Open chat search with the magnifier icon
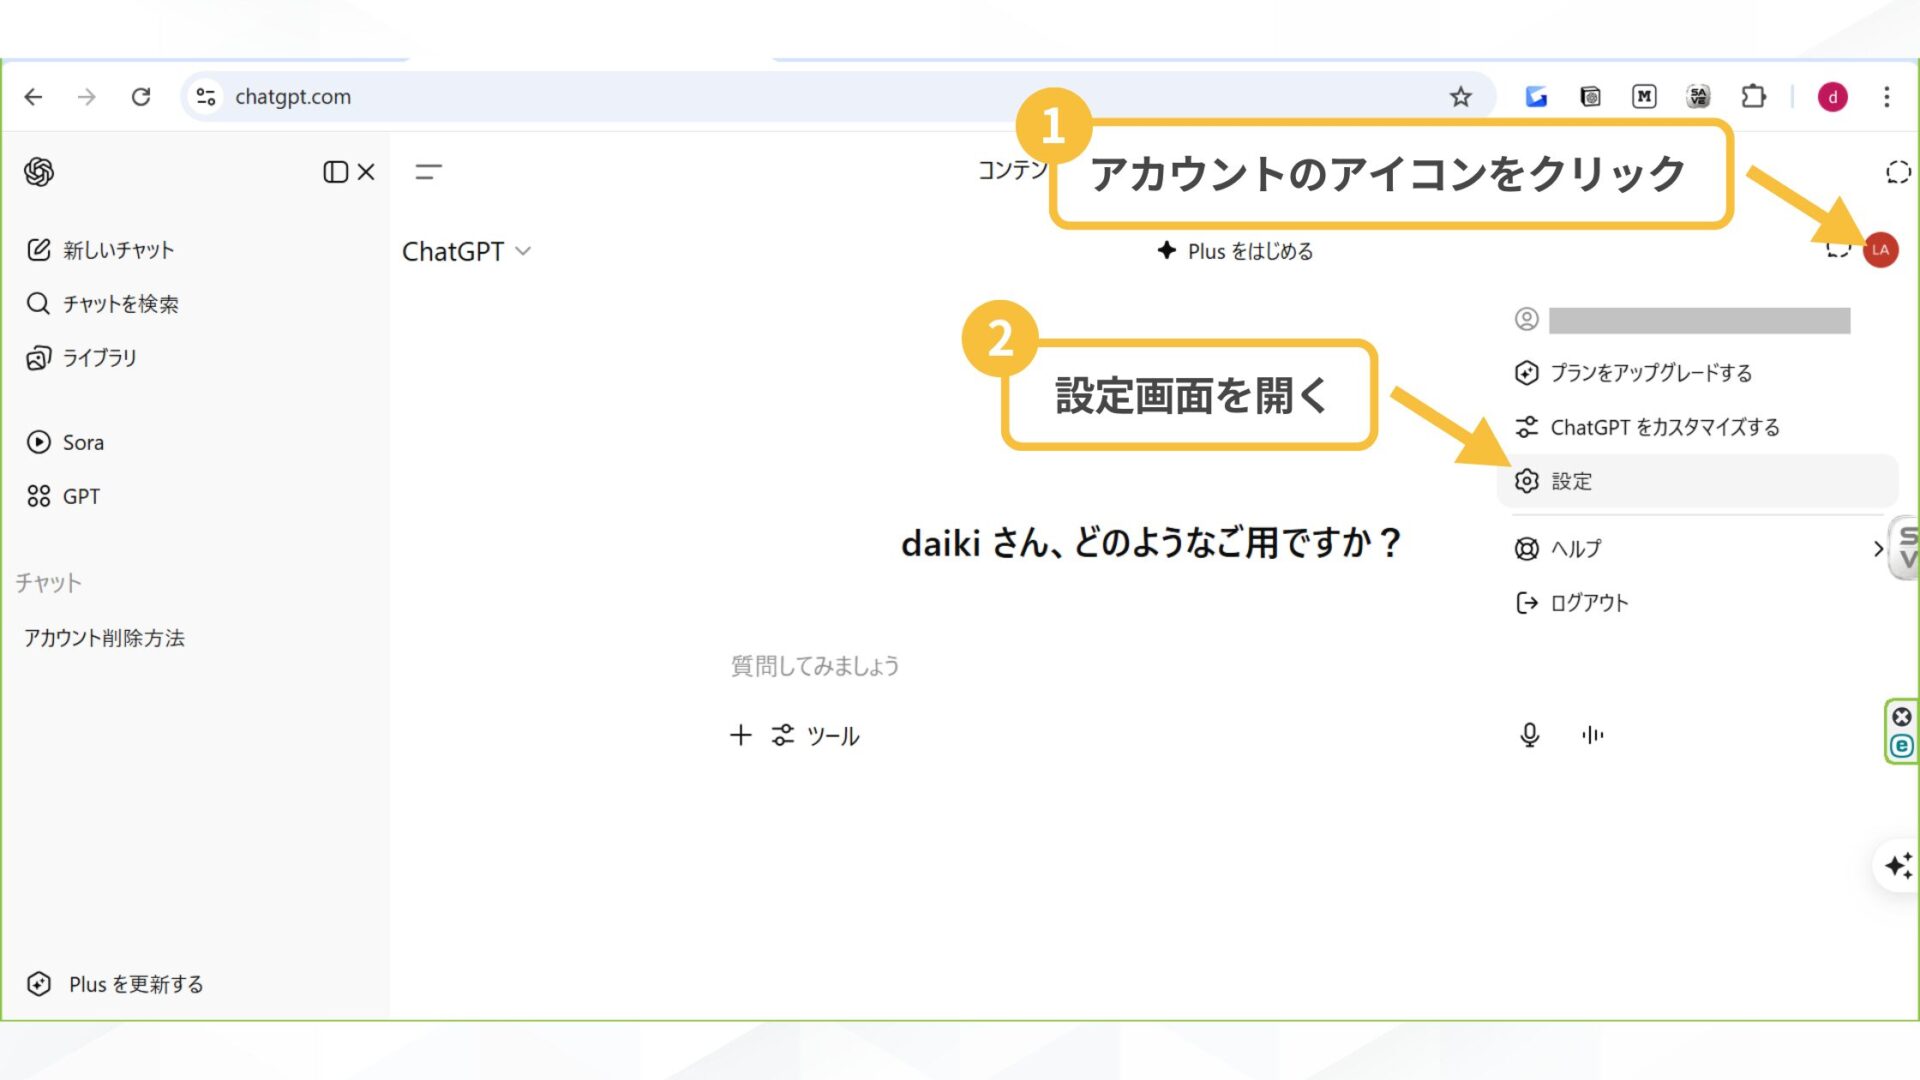This screenshot has width=1920, height=1080. [38, 303]
